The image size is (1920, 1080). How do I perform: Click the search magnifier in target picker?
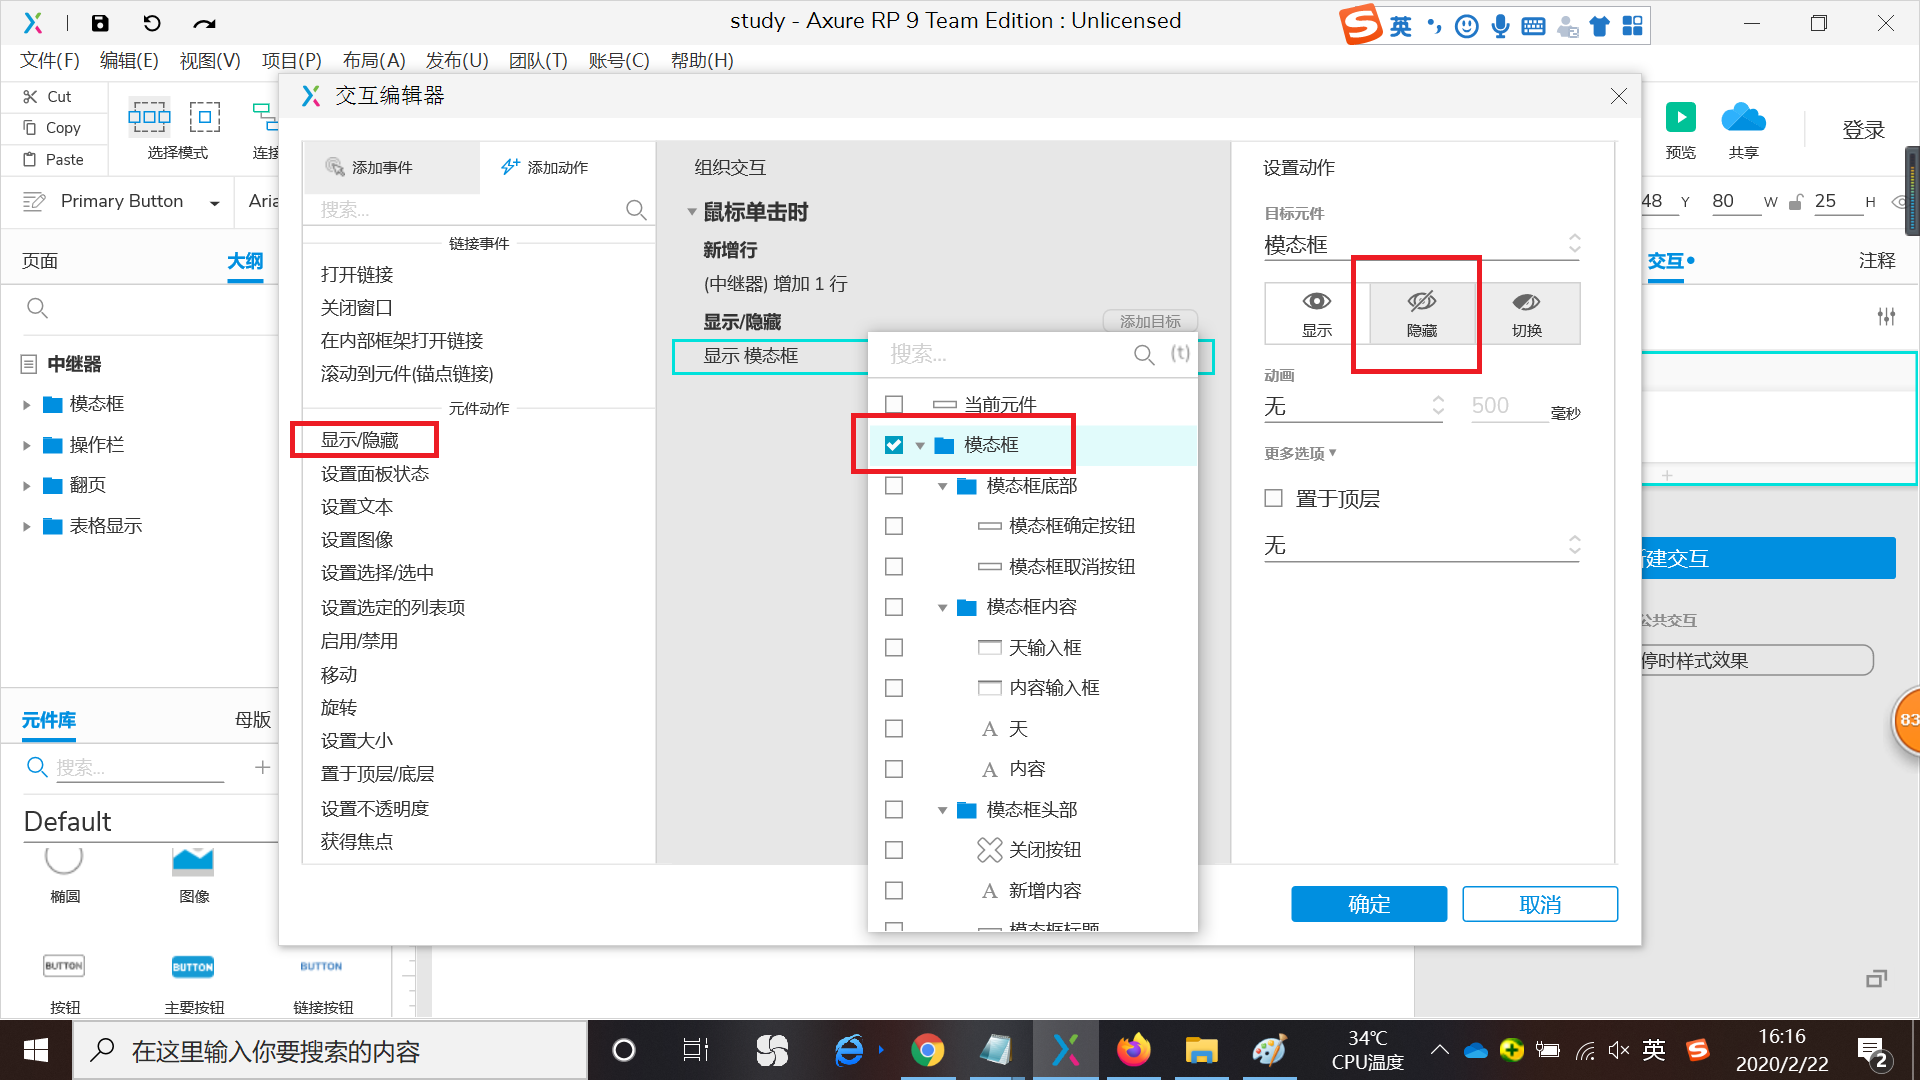[1143, 354]
